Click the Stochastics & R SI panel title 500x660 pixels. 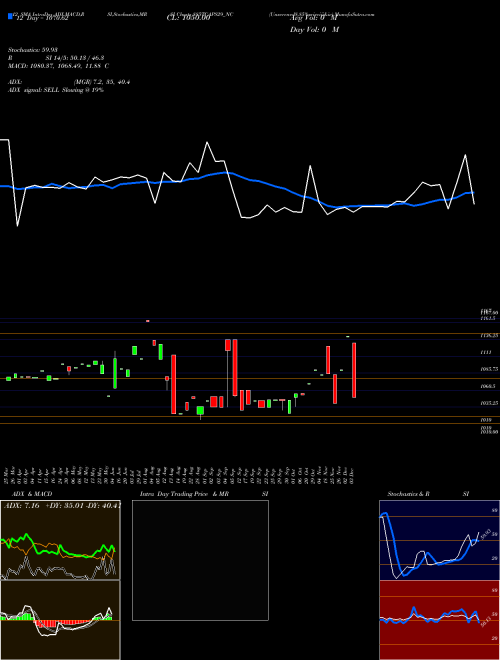pos(428,494)
